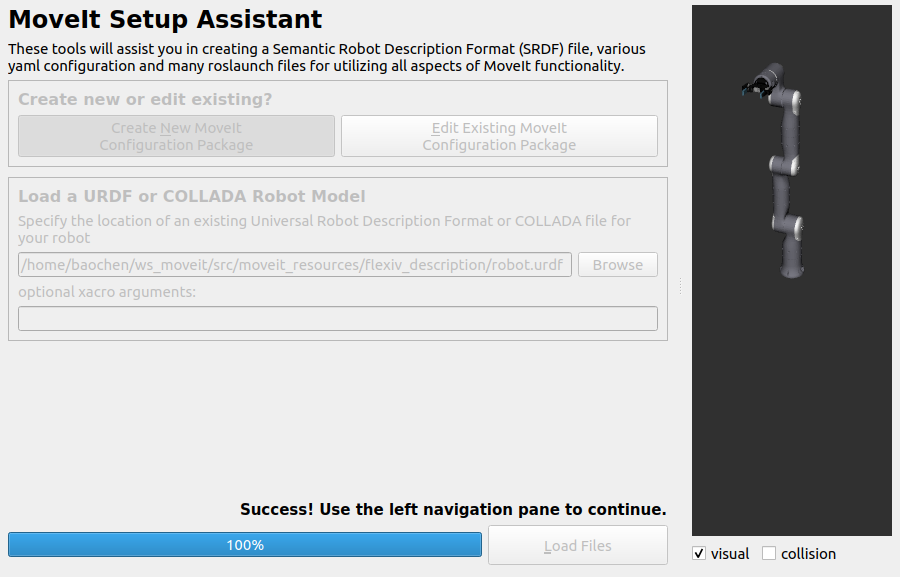Click the collision label text
The image size is (900, 577).
point(808,553)
